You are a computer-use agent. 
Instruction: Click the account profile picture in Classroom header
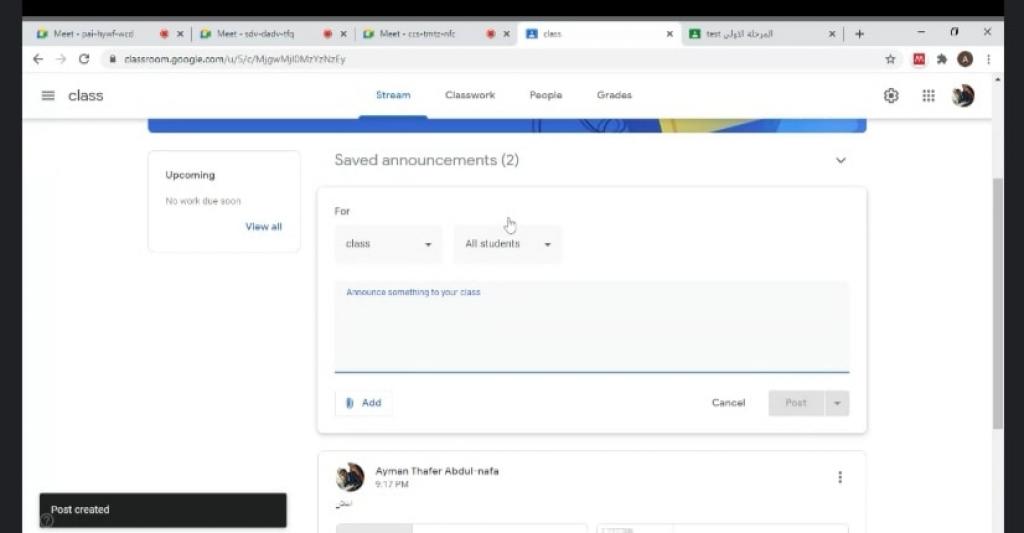click(963, 96)
